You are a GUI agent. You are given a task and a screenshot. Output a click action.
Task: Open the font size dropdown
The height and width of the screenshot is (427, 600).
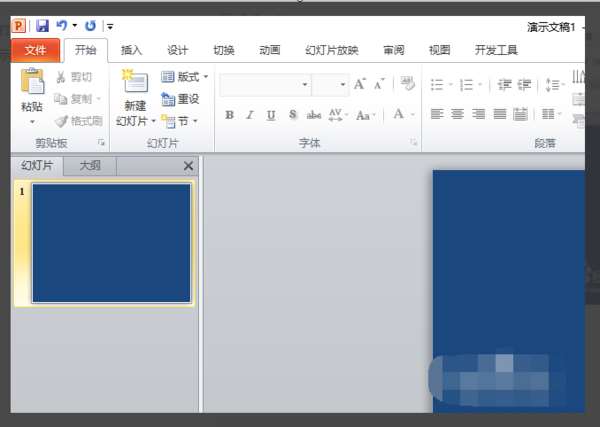pyautogui.click(x=343, y=84)
